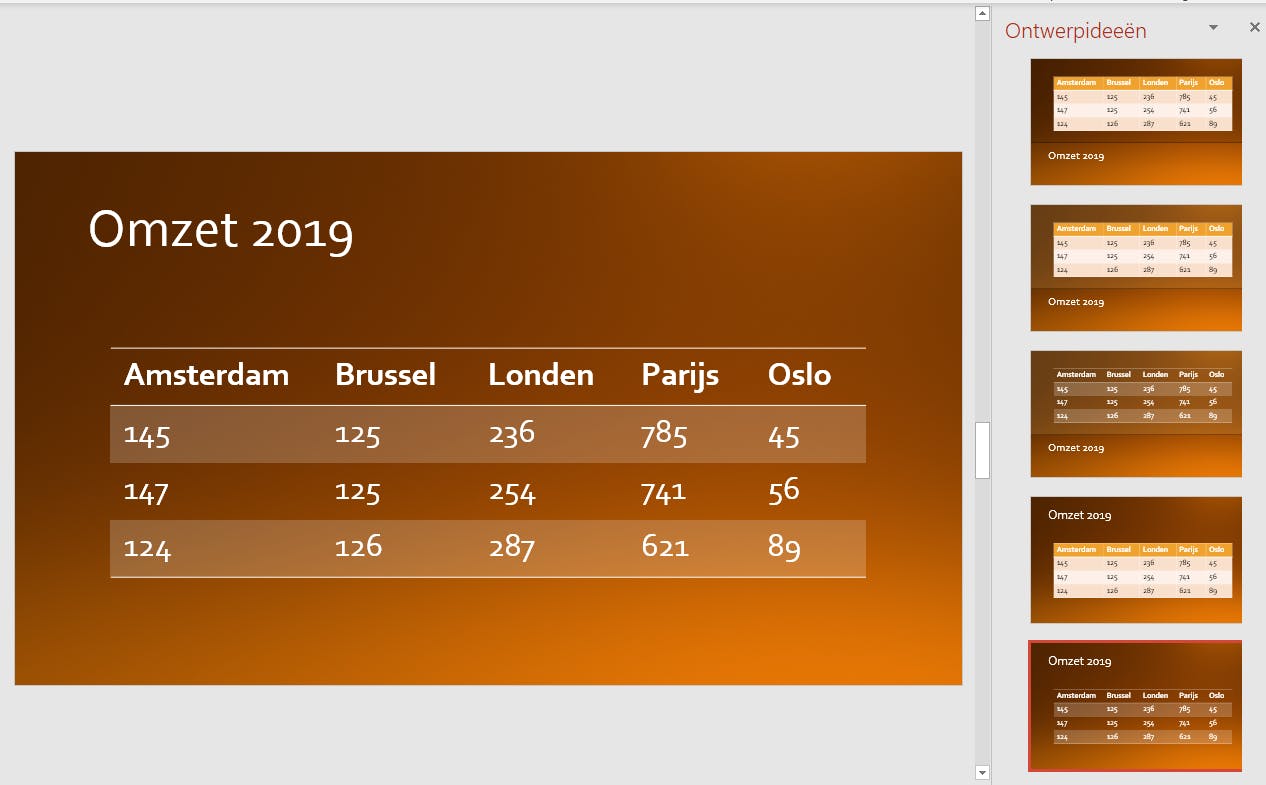Image resolution: width=1266 pixels, height=785 pixels.
Task: Click the slide scrollbar's up arrow
Action: 982,13
